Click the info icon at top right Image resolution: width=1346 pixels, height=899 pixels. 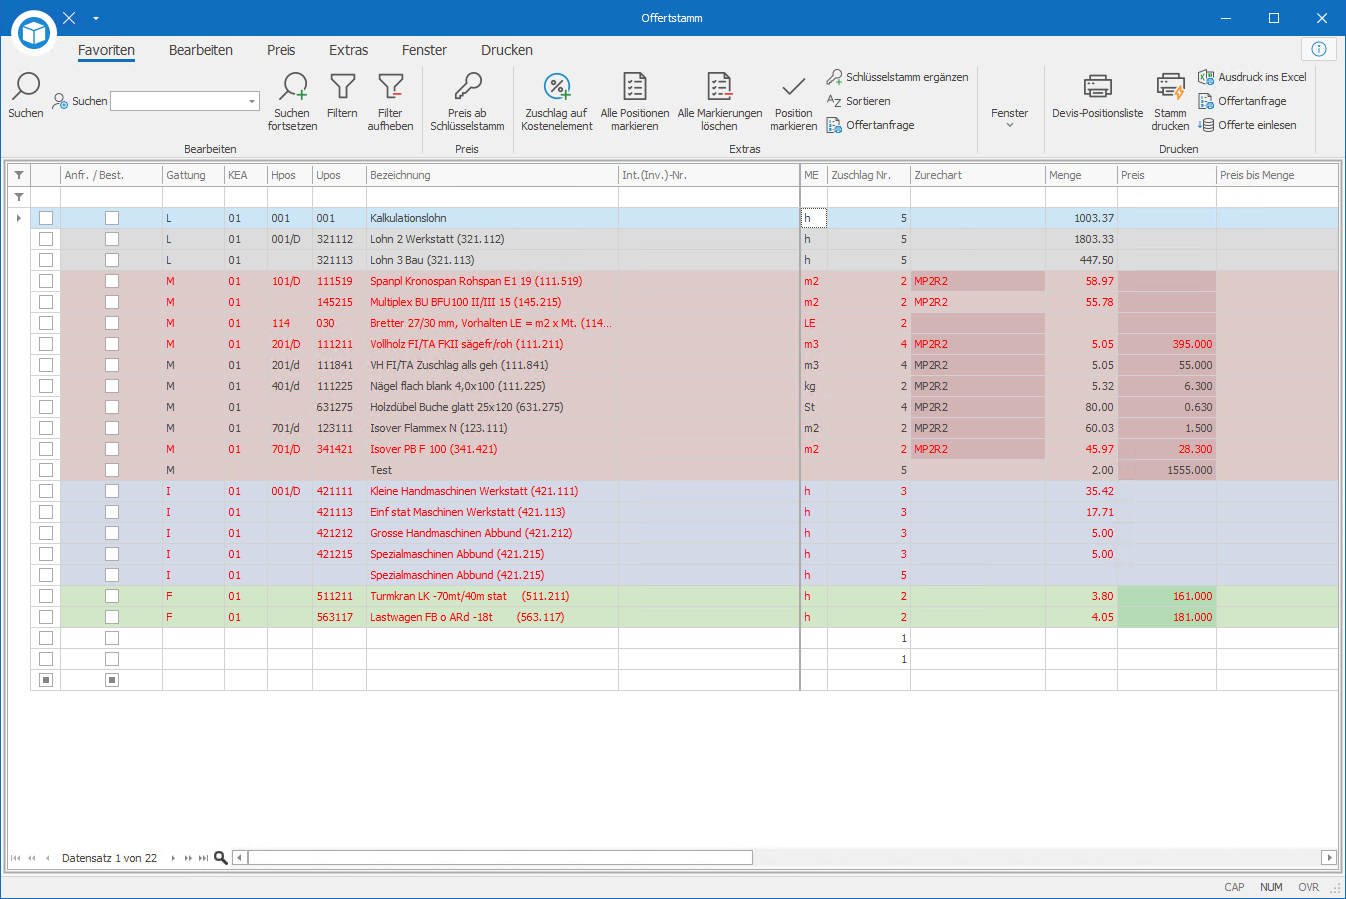(x=1319, y=49)
